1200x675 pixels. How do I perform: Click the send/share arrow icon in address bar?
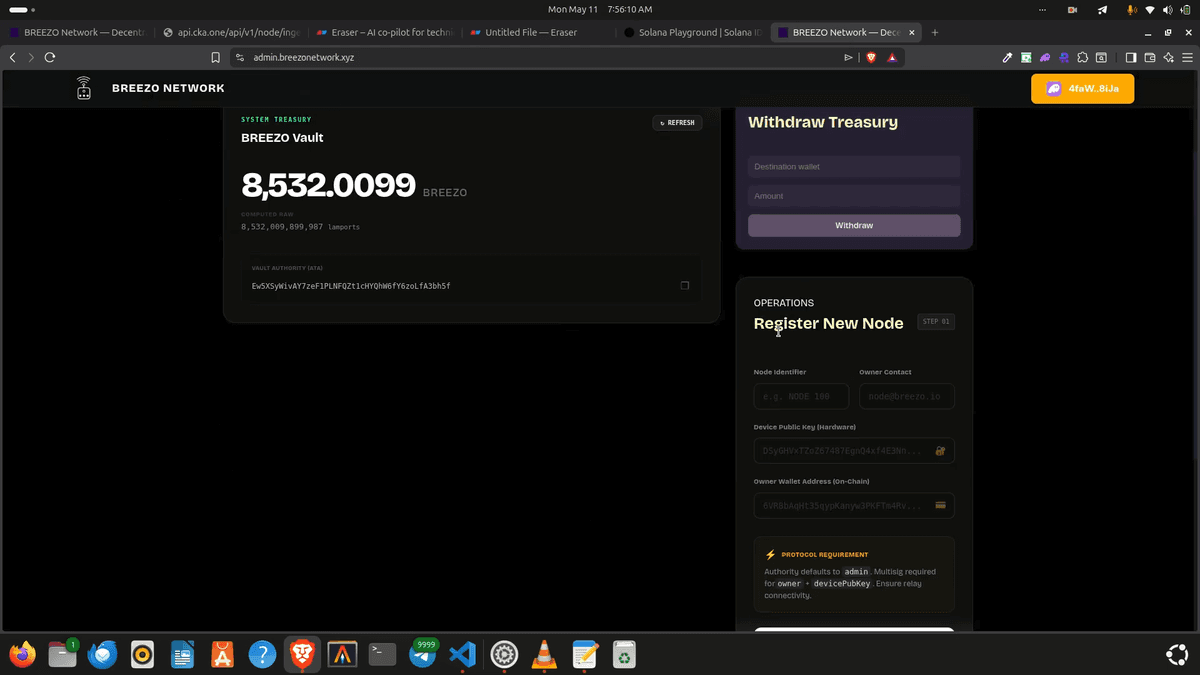click(x=849, y=58)
